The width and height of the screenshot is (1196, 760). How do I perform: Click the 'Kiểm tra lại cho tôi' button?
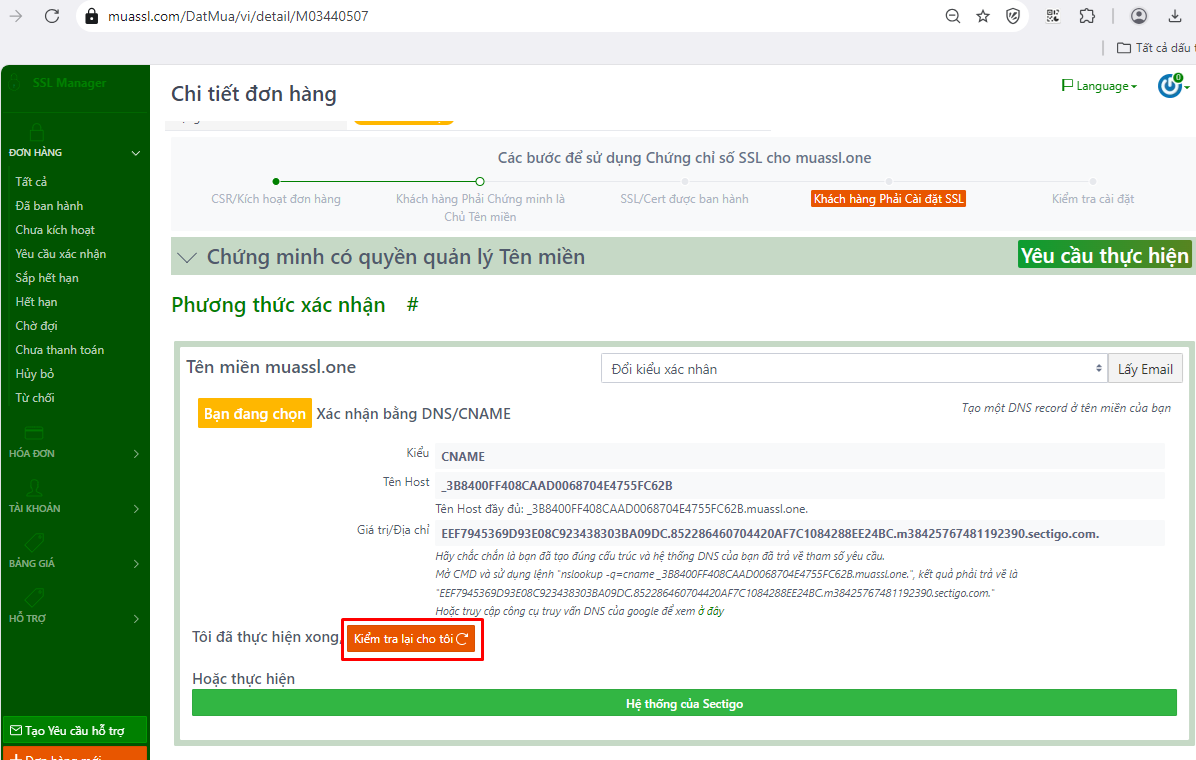coord(412,639)
